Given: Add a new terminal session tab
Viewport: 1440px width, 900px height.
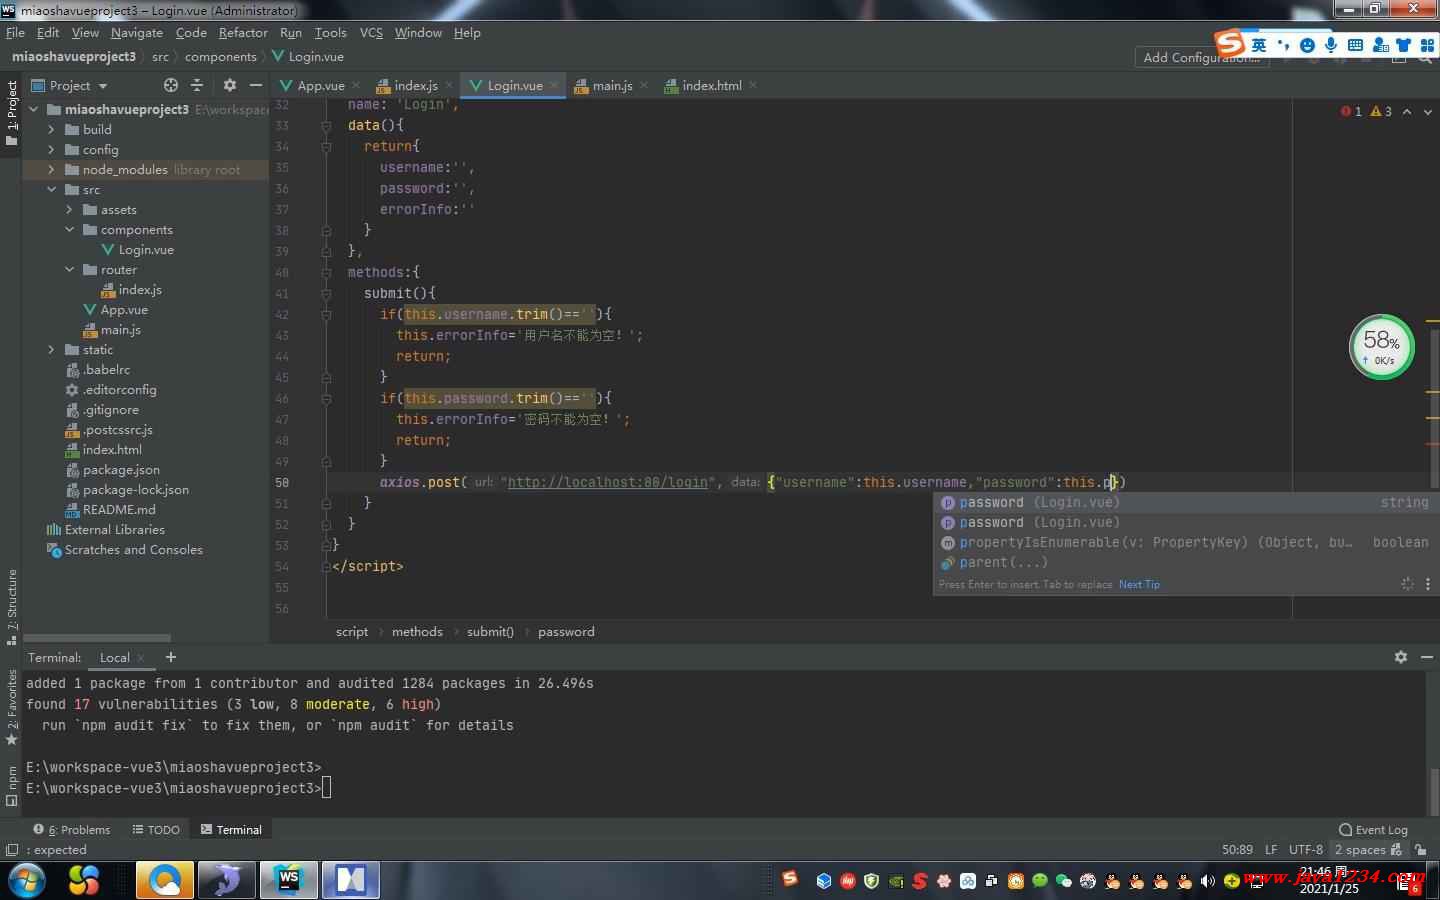Looking at the screenshot, I should click(171, 657).
